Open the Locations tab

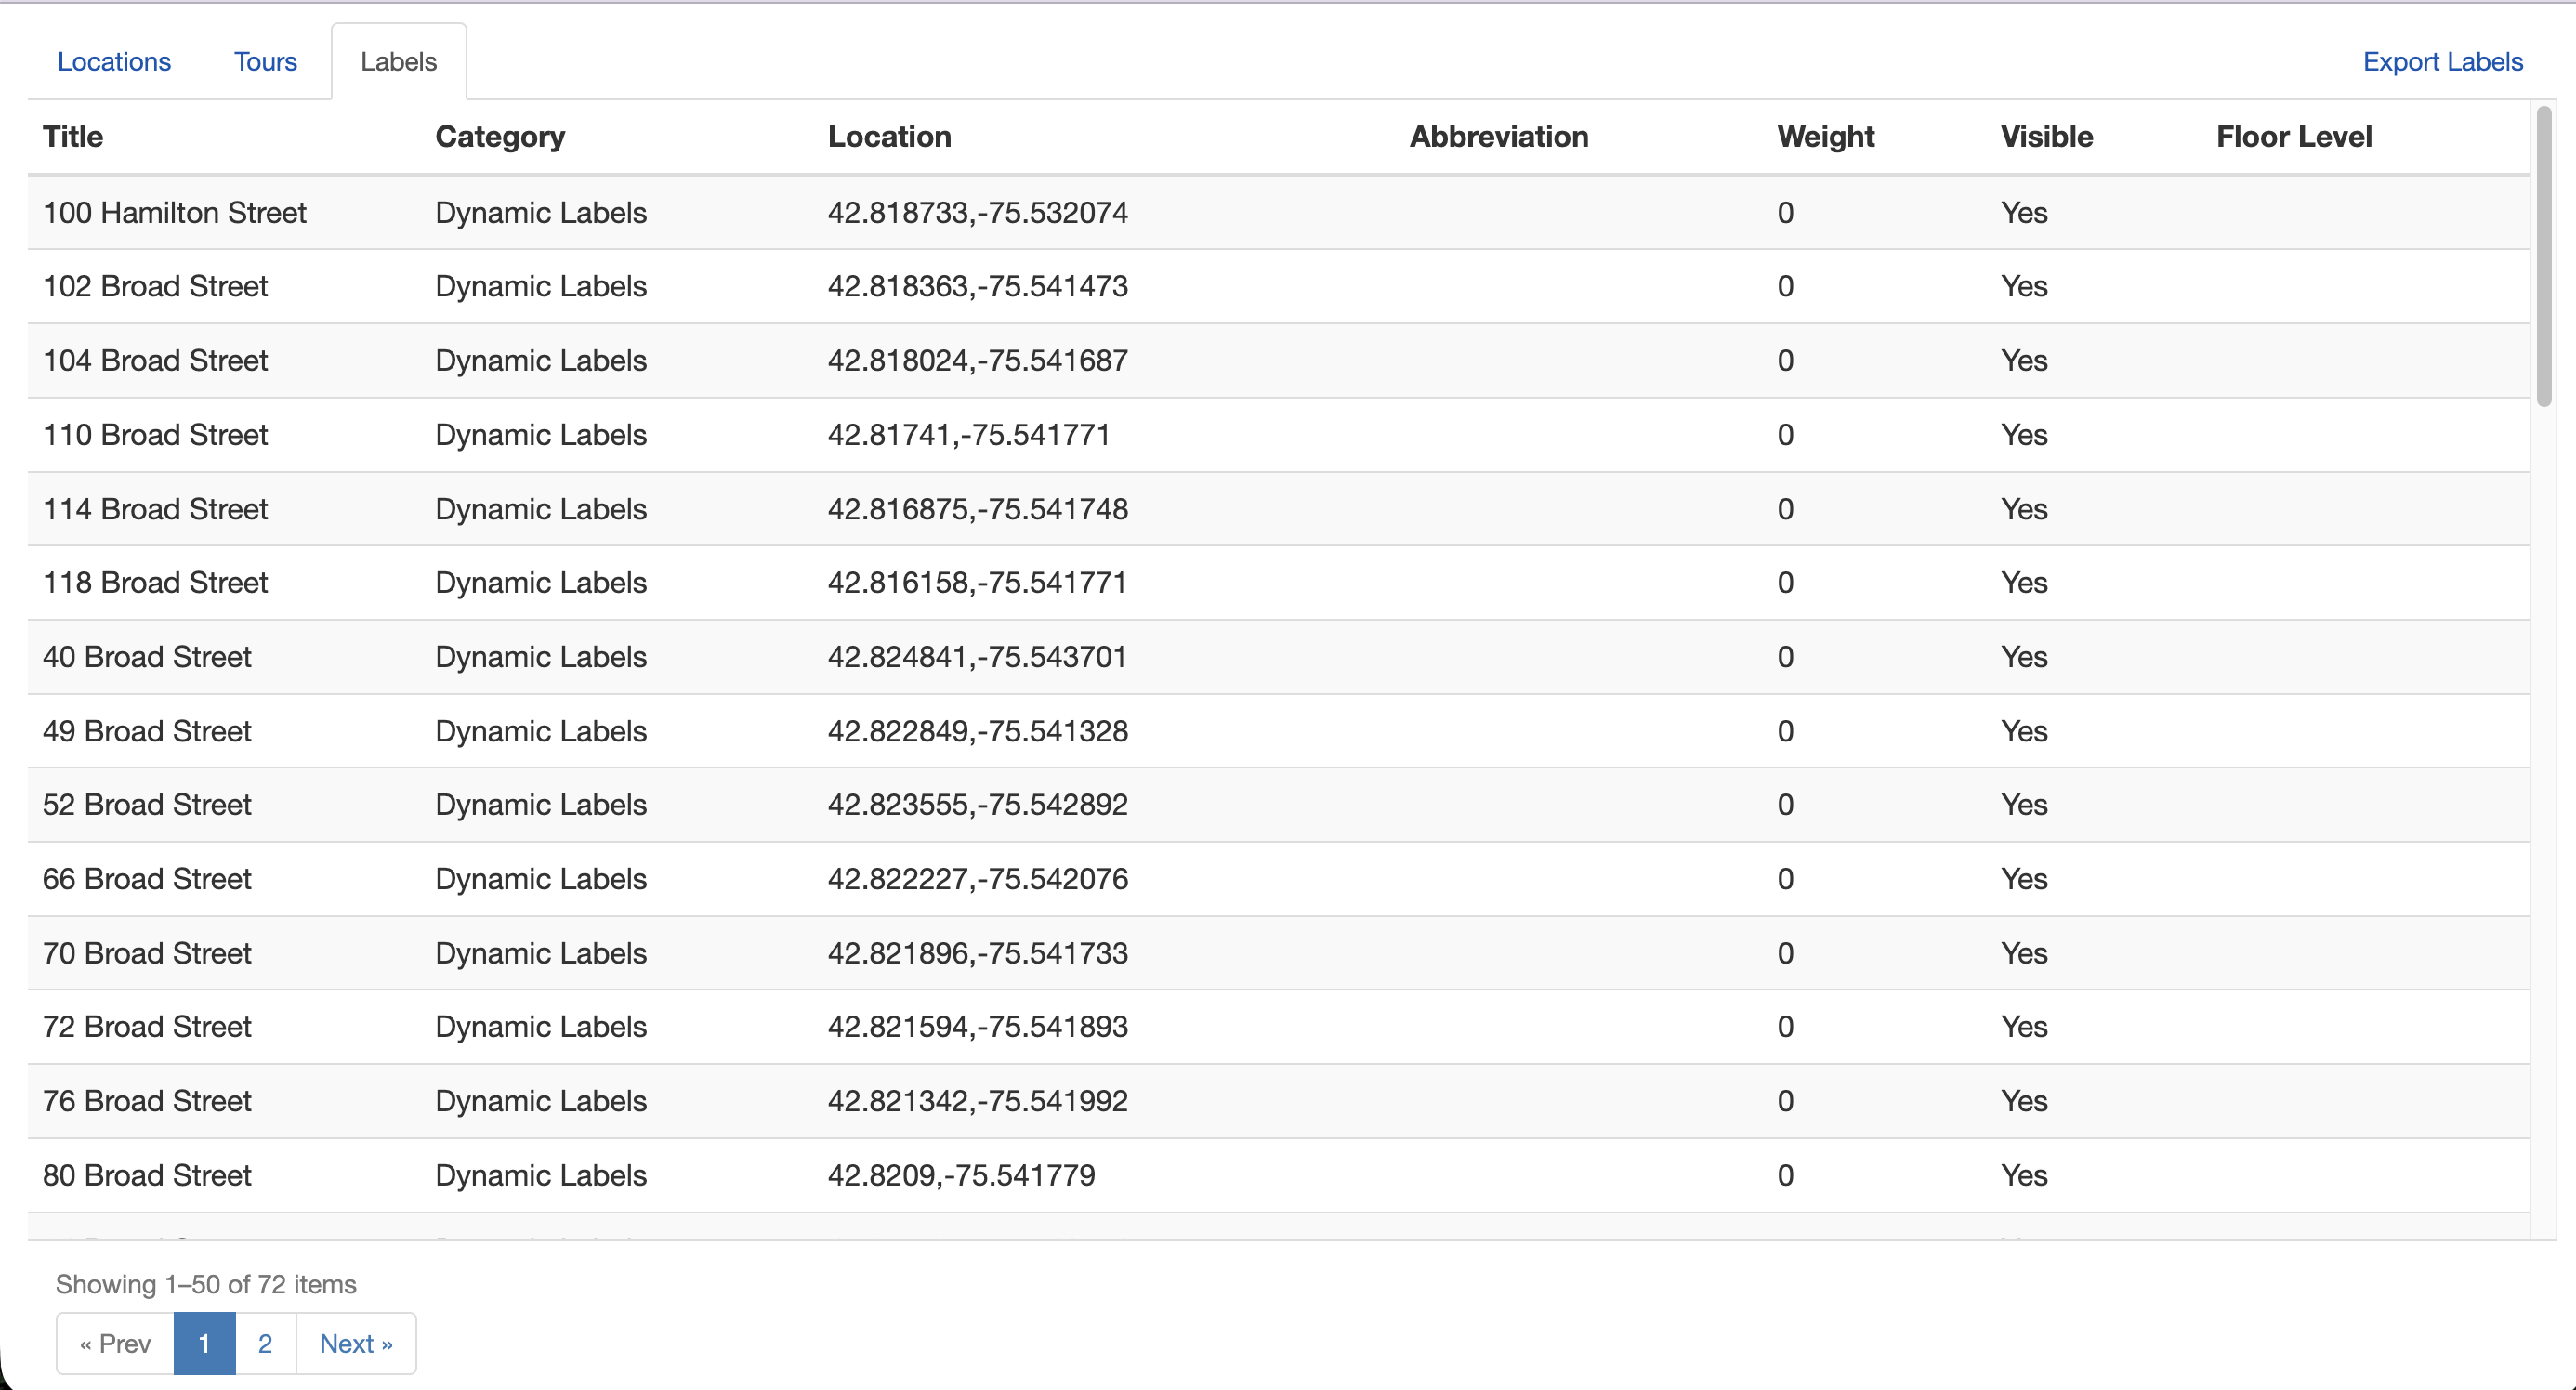[114, 62]
